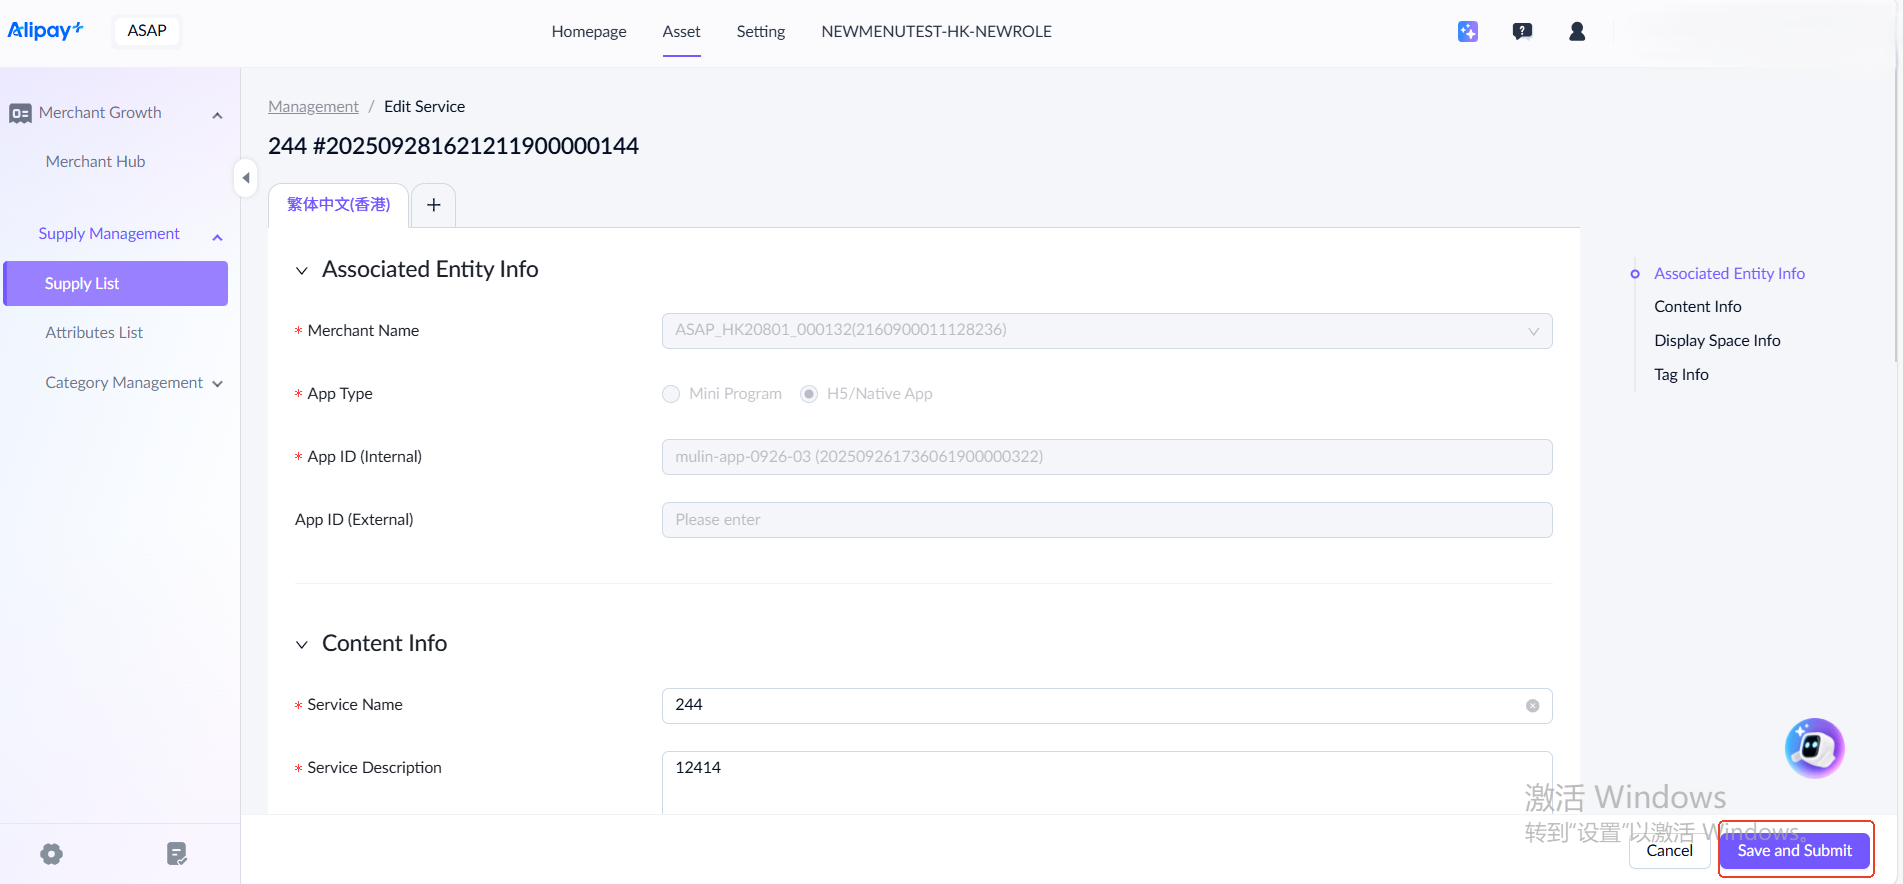Collapse the Content Info section
Screen dimensions: 1903x884
302,645
